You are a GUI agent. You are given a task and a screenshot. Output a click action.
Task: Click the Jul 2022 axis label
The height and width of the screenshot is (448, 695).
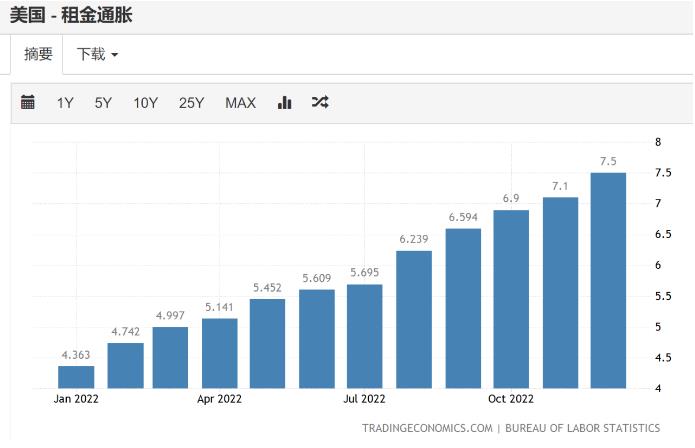pos(364,399)
